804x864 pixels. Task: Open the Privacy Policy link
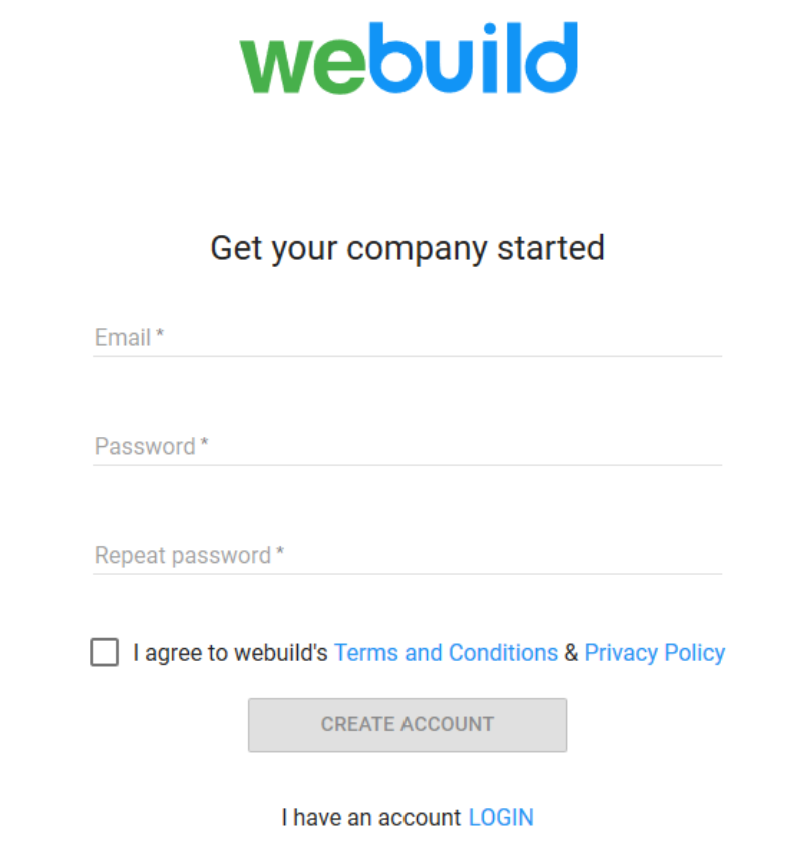[x=655, y=653]
